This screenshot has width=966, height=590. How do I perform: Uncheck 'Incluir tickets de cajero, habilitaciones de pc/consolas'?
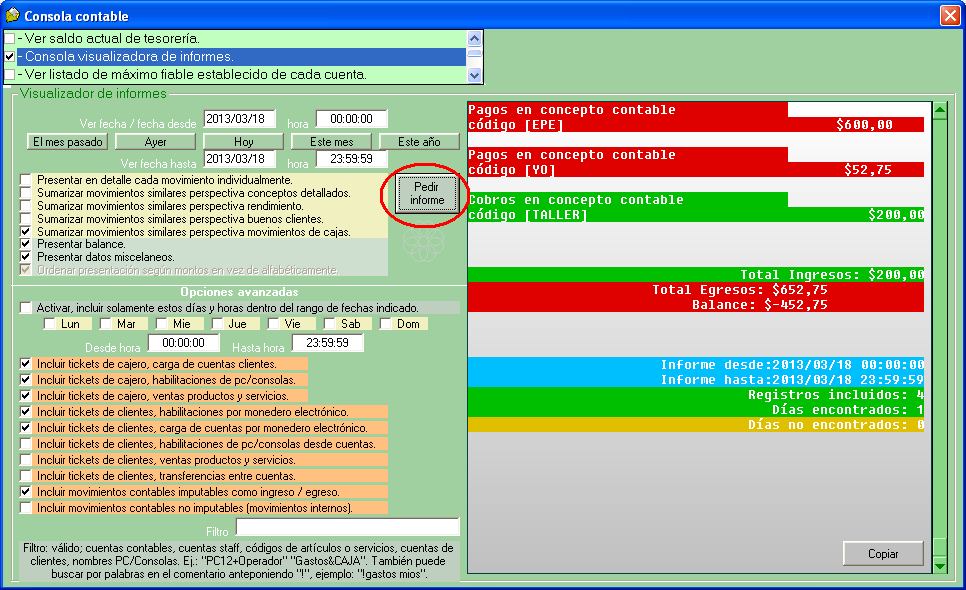[25, 380]
